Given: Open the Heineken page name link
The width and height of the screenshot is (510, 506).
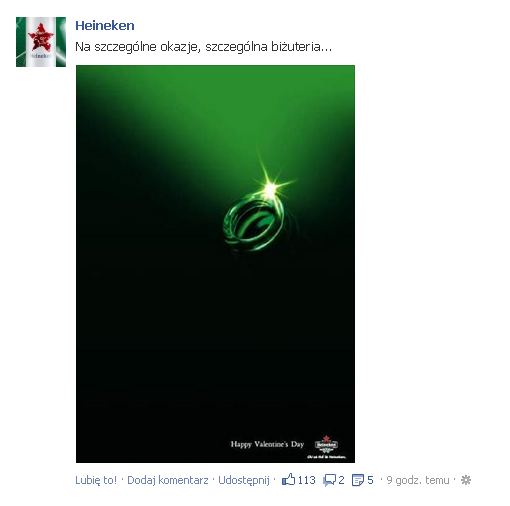Looking at the screenshot, I should click(105, 26).
